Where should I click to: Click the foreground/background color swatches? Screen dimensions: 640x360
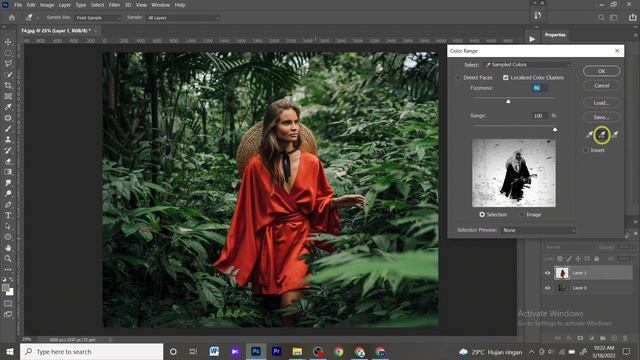pyautogui.click(x=7, y=289)
